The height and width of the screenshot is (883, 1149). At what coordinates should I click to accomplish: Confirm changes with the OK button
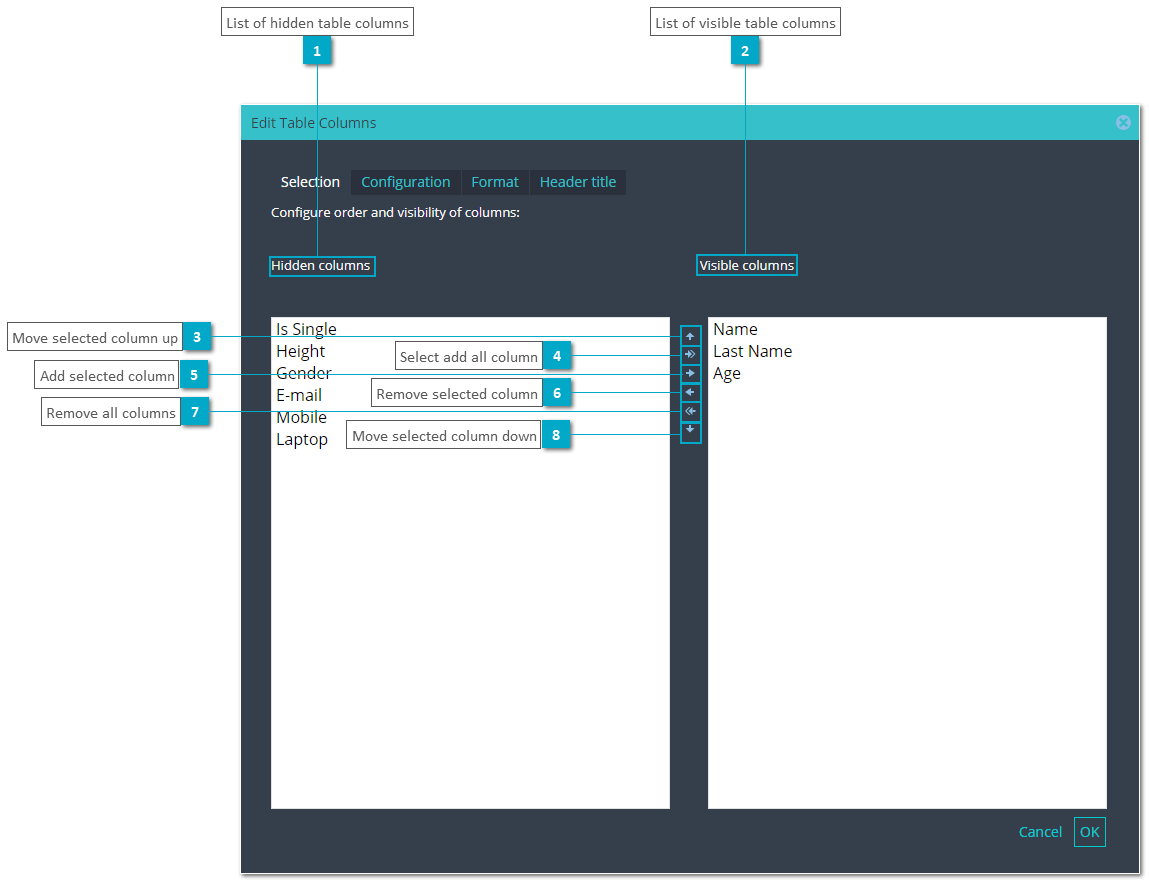[1090, 831]
